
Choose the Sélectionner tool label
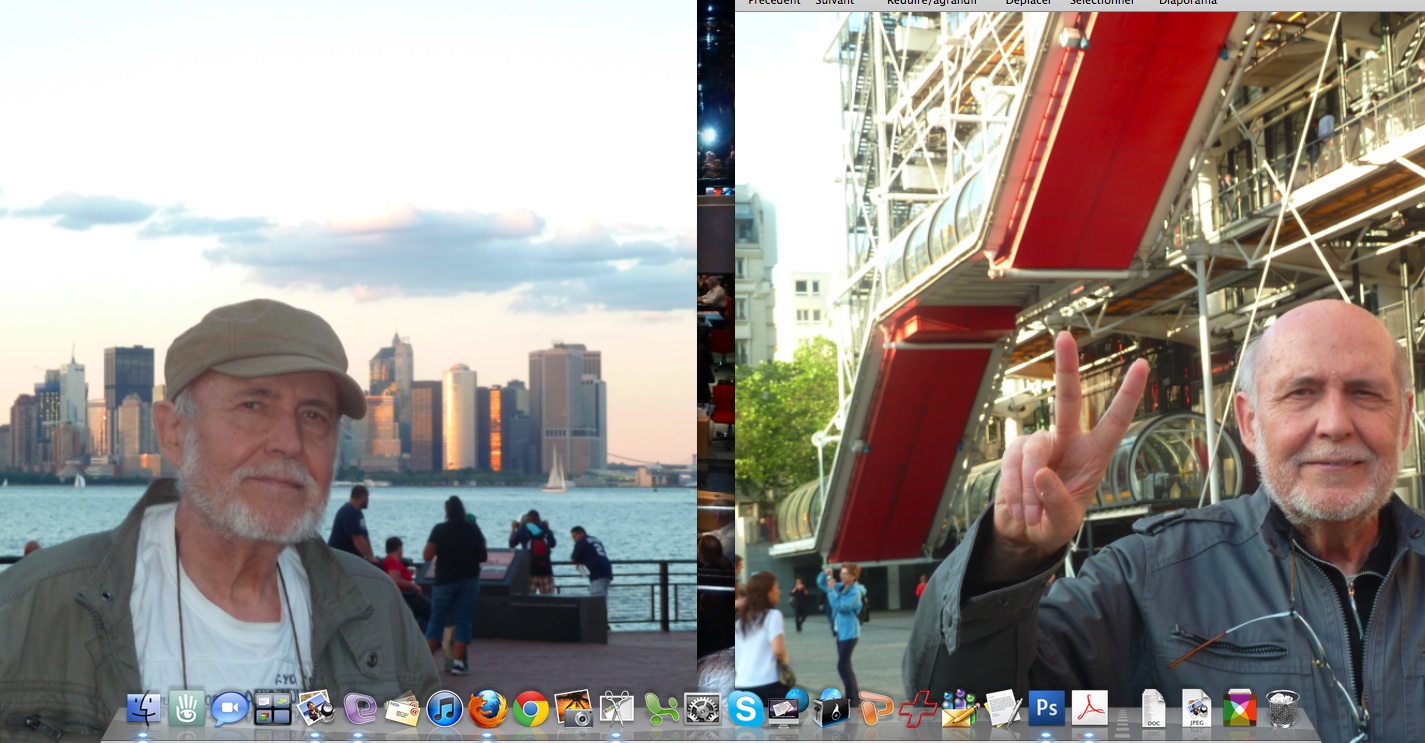pyautogui.click(x=1102, y=3)
